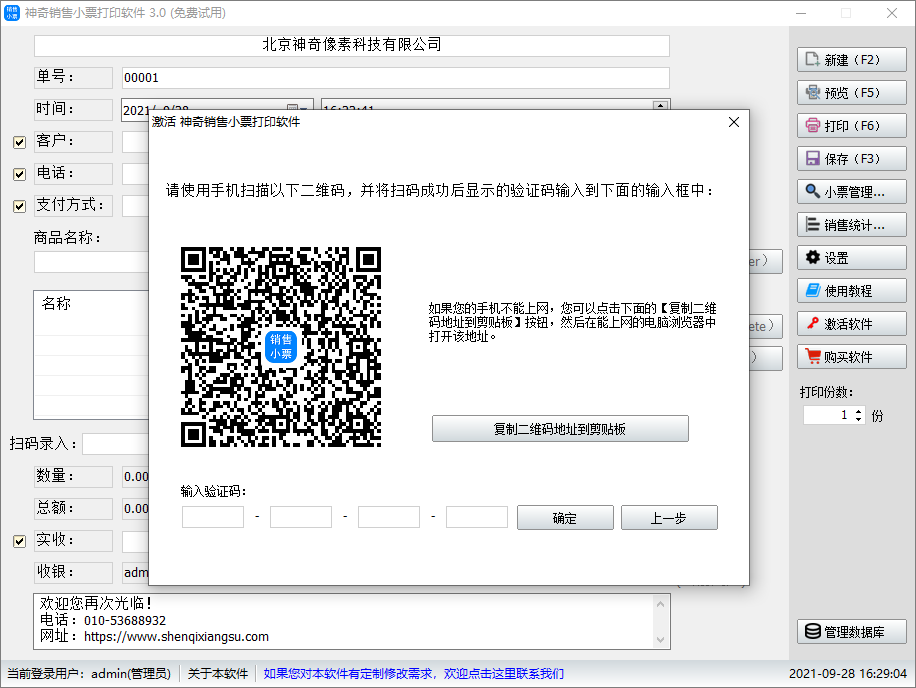The image size is (916, 688).
Task: Click the time spinner arrow in main window
Action: (x=660, y=105)
